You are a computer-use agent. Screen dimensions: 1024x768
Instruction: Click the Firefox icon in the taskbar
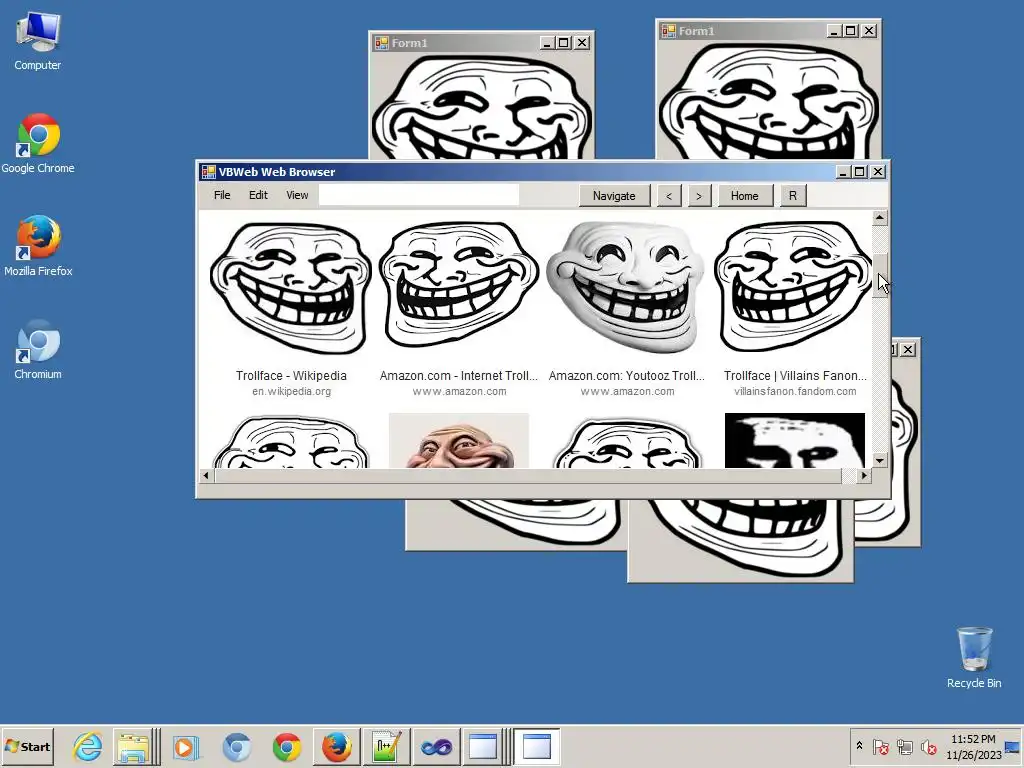336,747
